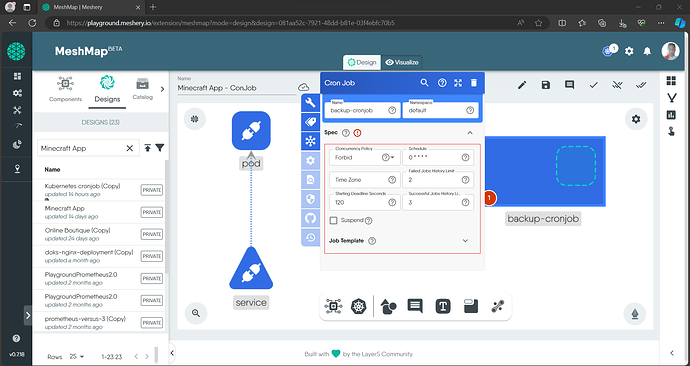
Task: Select the service node on canvas
Action: [x=251, y=269]
